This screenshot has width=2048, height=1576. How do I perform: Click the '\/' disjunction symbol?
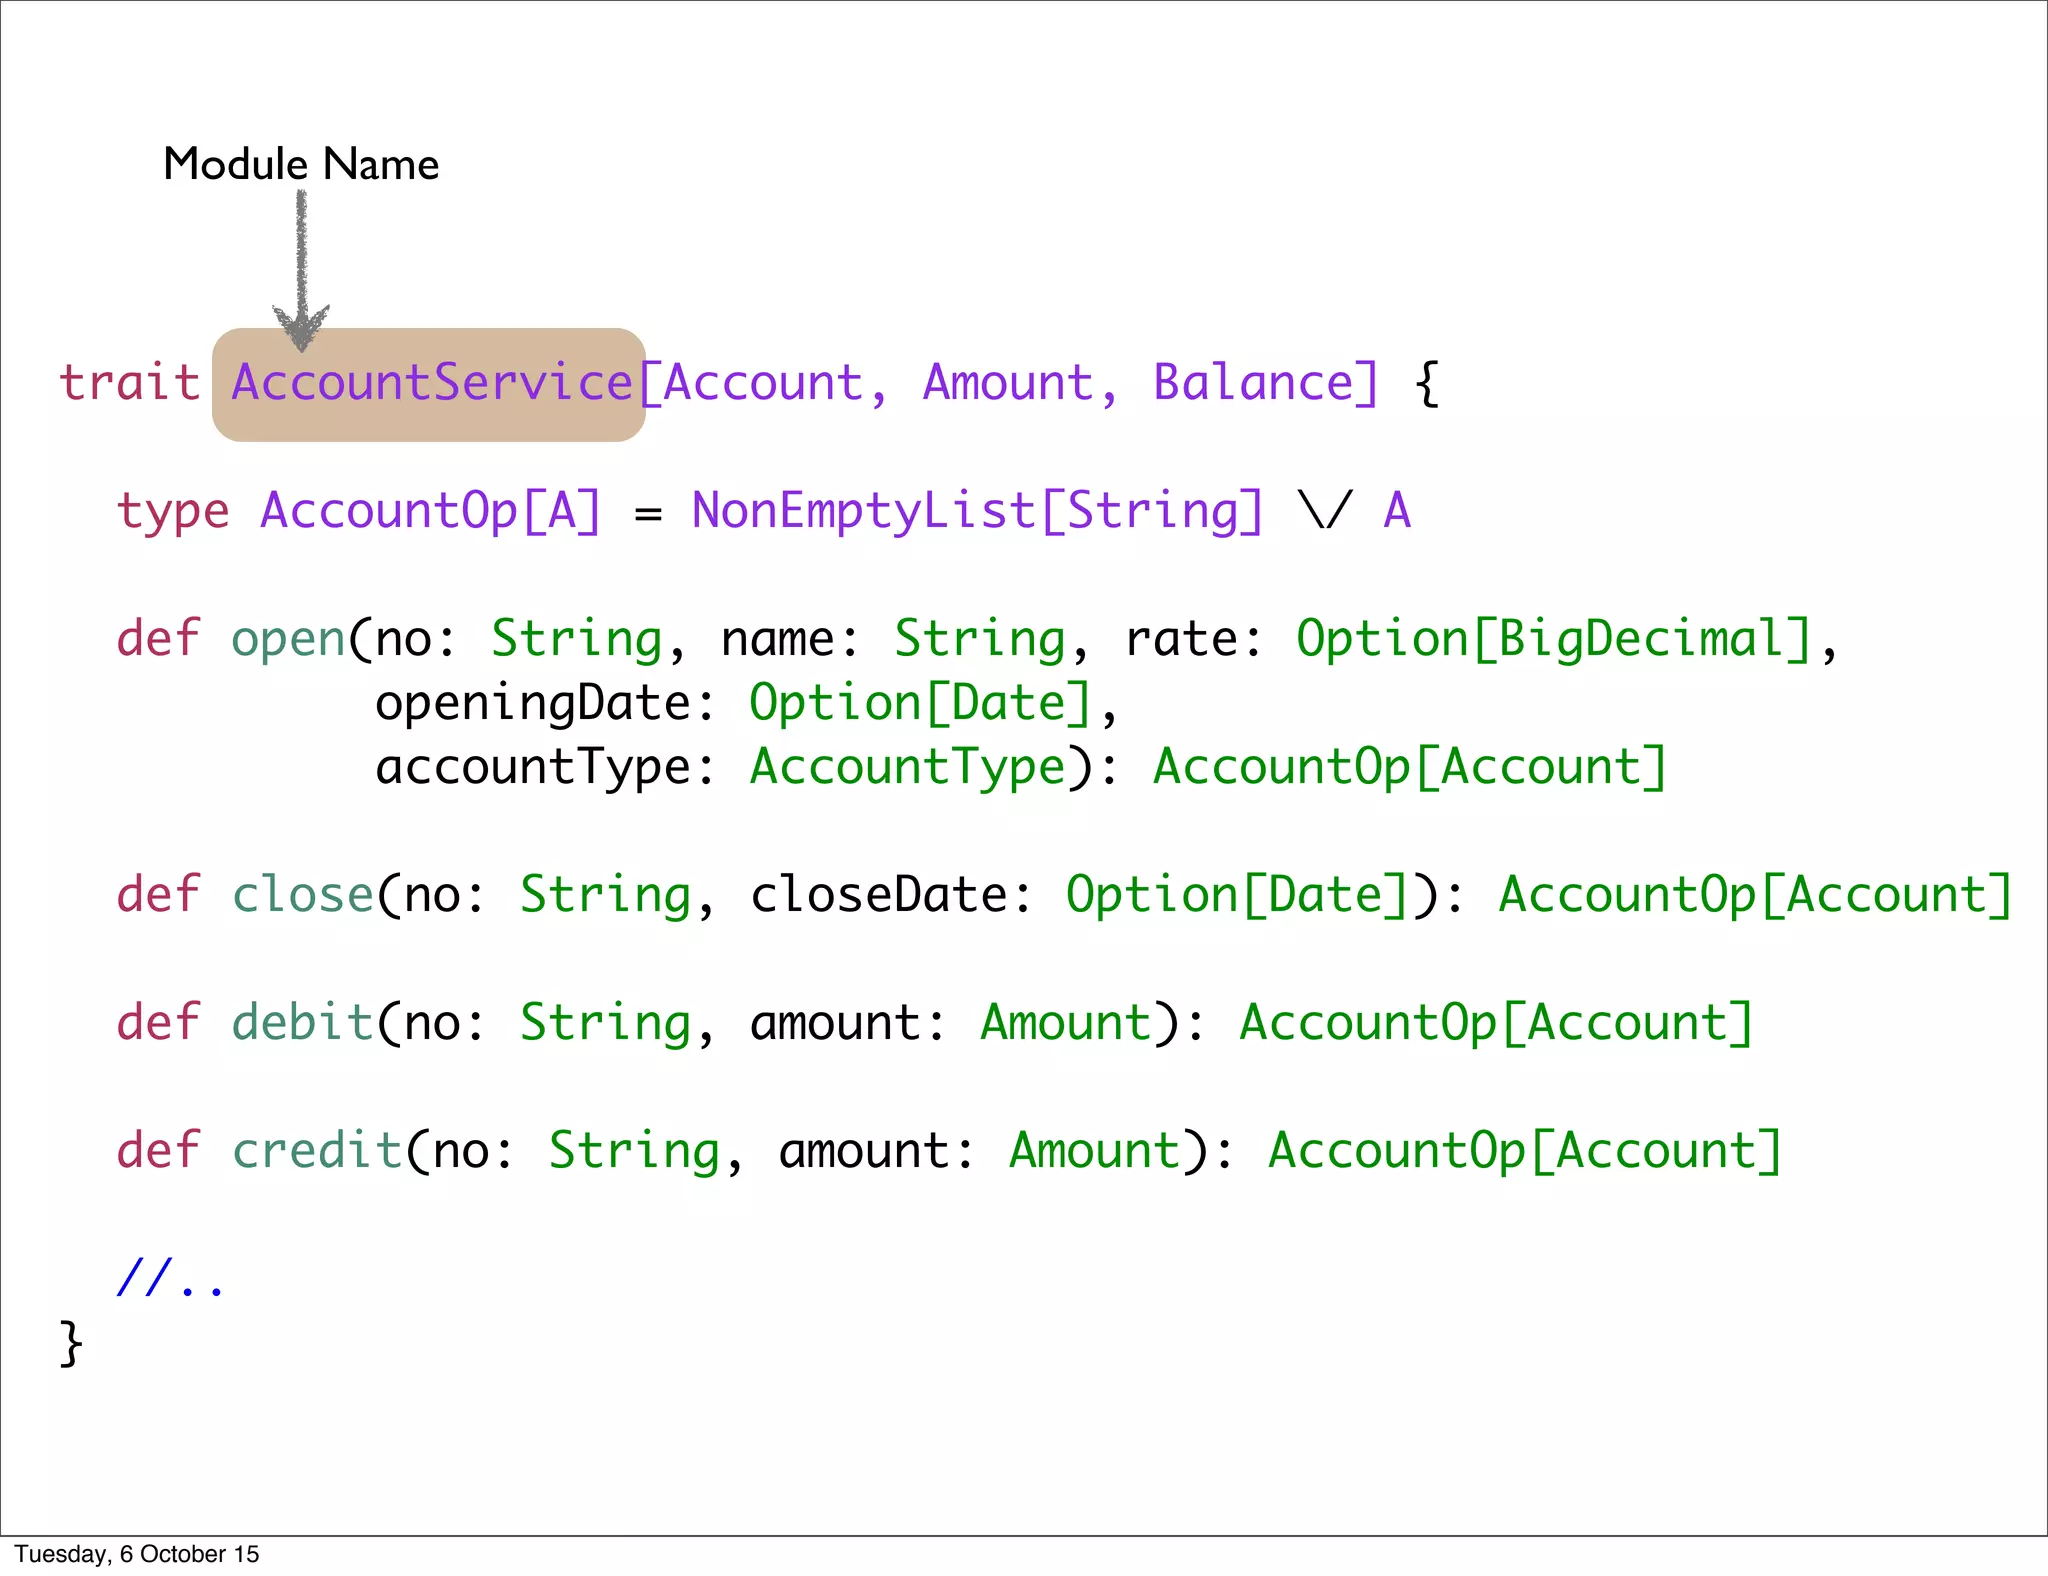pos(1326,510)
